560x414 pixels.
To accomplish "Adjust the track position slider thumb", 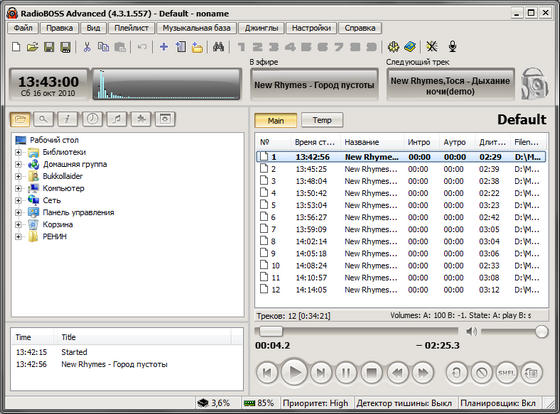I will coord(271,331).
